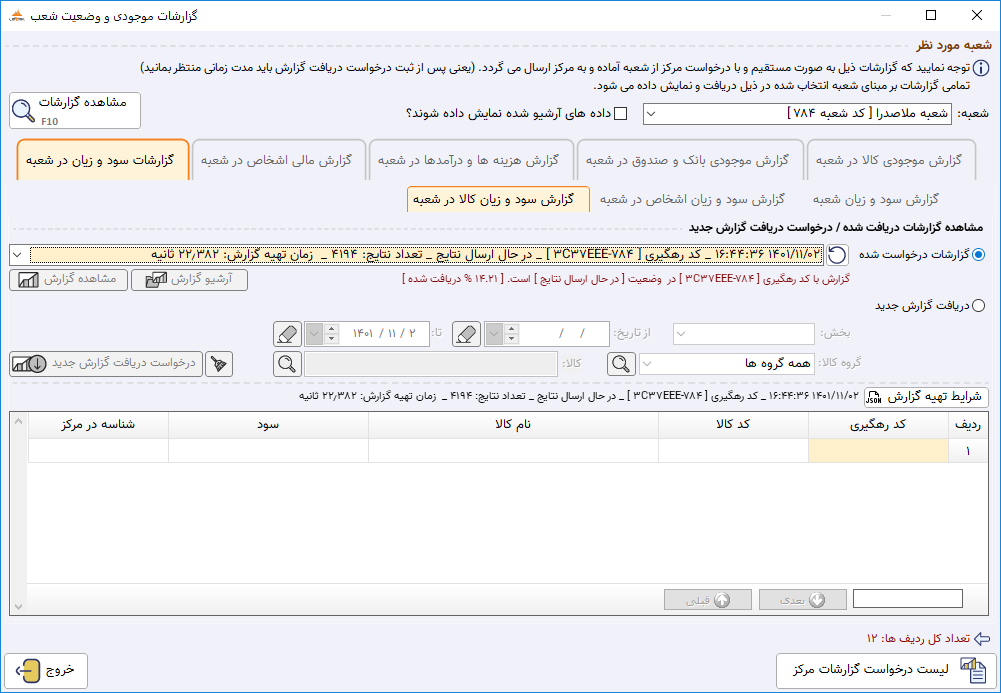Click the refresh icon next to requested reports list
Viewport: 1001px width, 693px height.
coord(837,255)
